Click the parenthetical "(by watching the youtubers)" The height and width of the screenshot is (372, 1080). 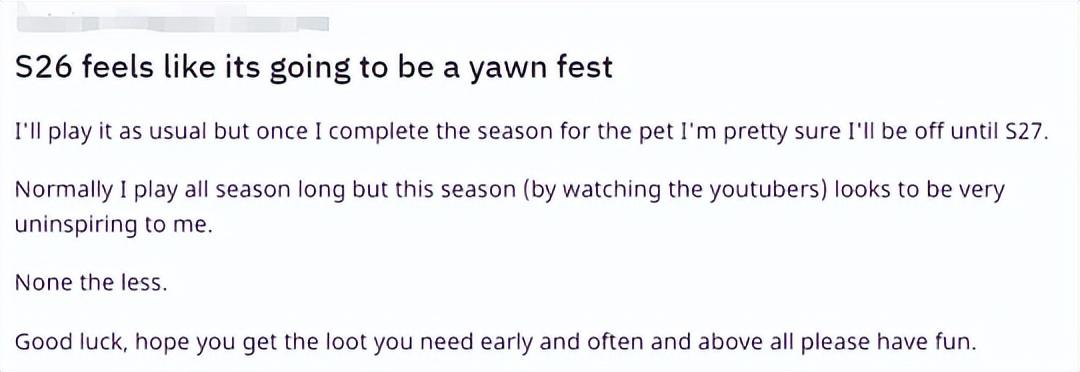[676, 190]
